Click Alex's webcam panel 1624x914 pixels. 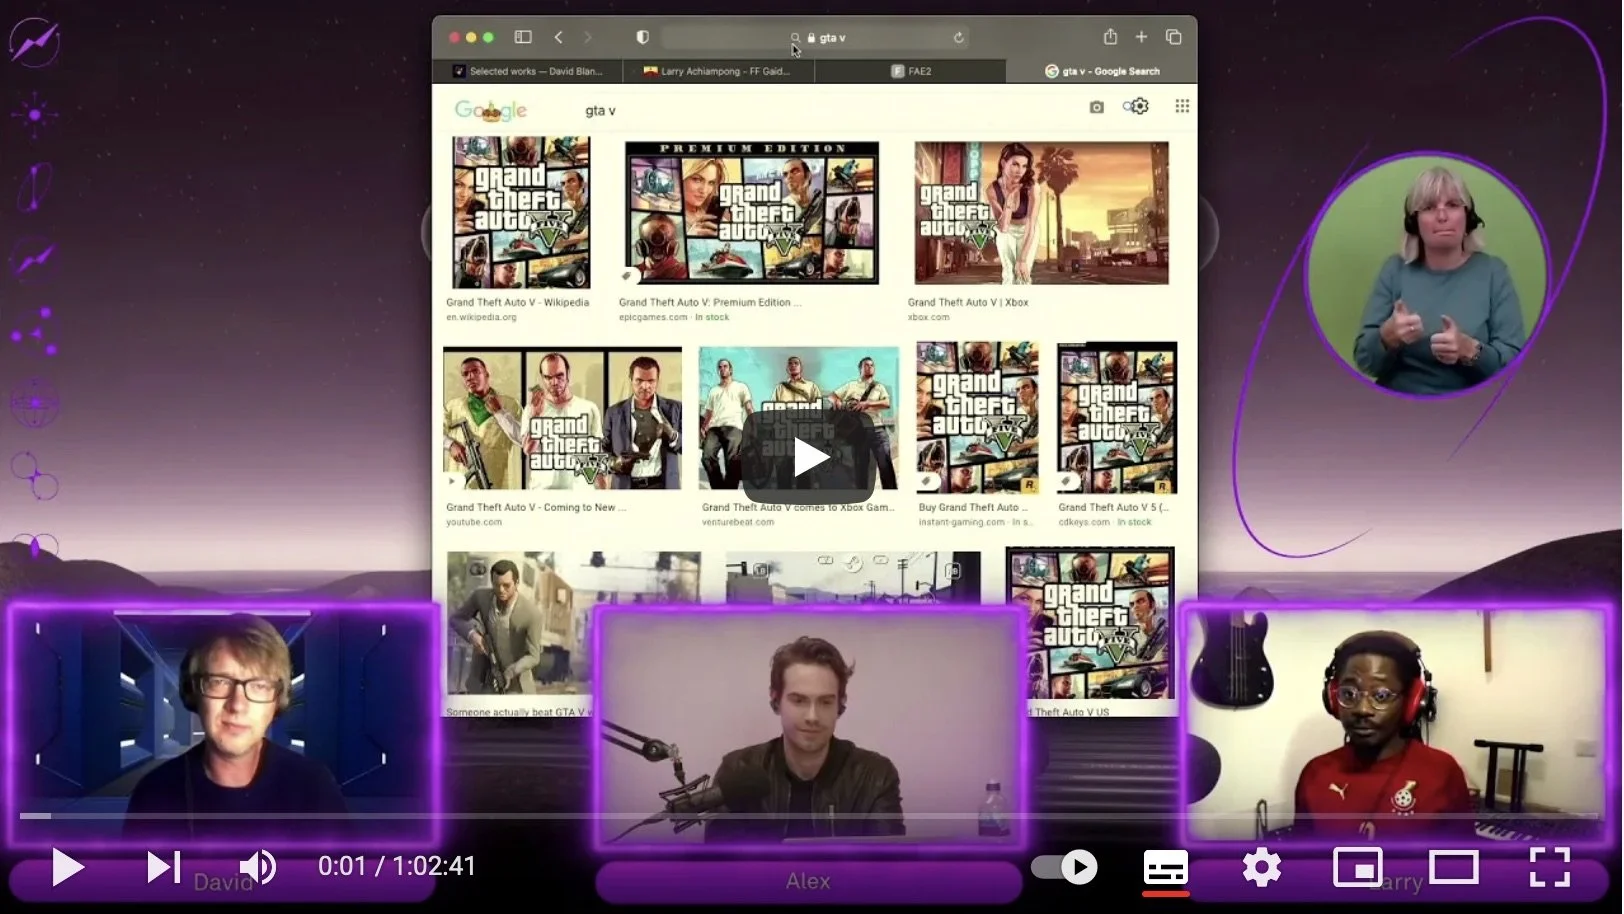tap(809, 725)
